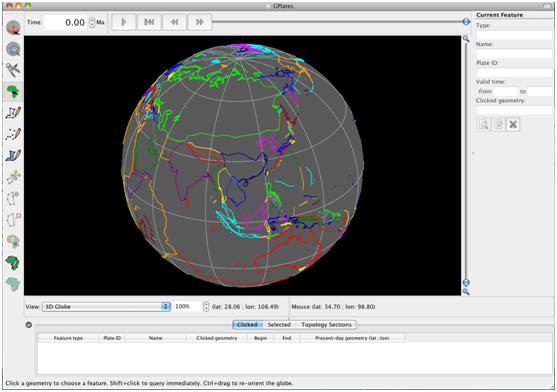Switch to the Selected tab
This screenshot has width=557, height=392.
coord(279,325)
